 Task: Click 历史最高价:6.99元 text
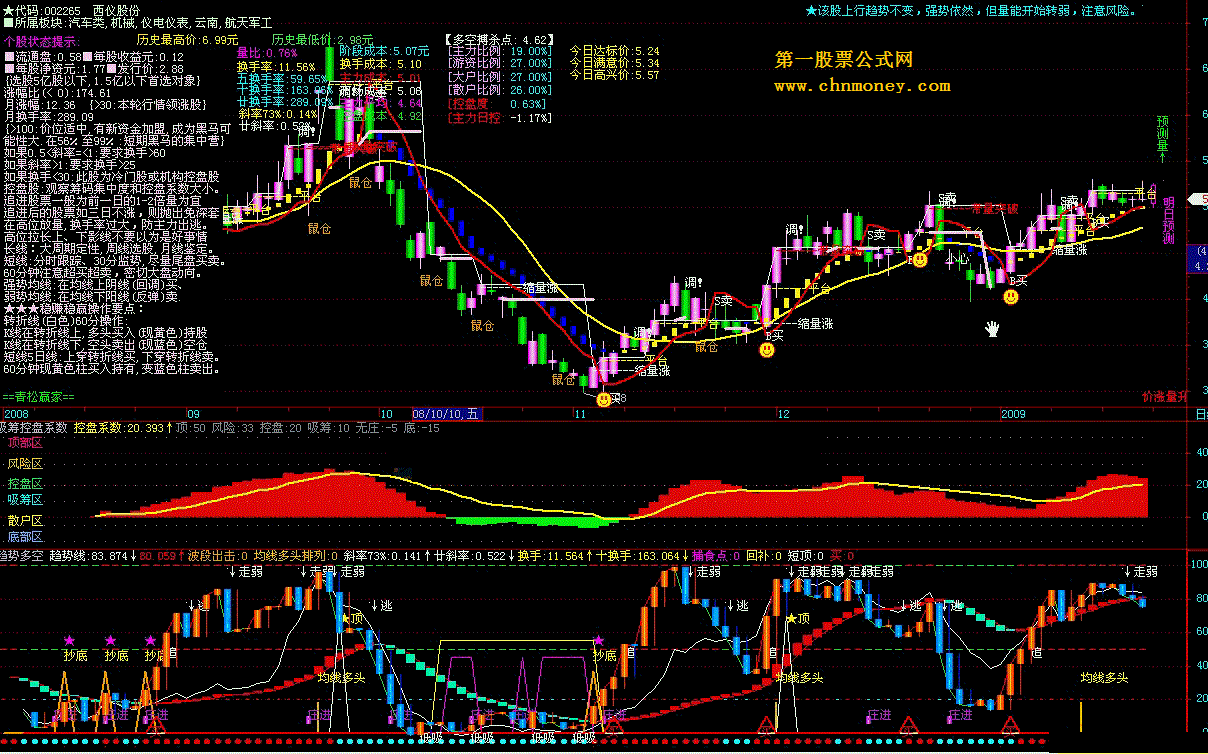tap(188, 39)
